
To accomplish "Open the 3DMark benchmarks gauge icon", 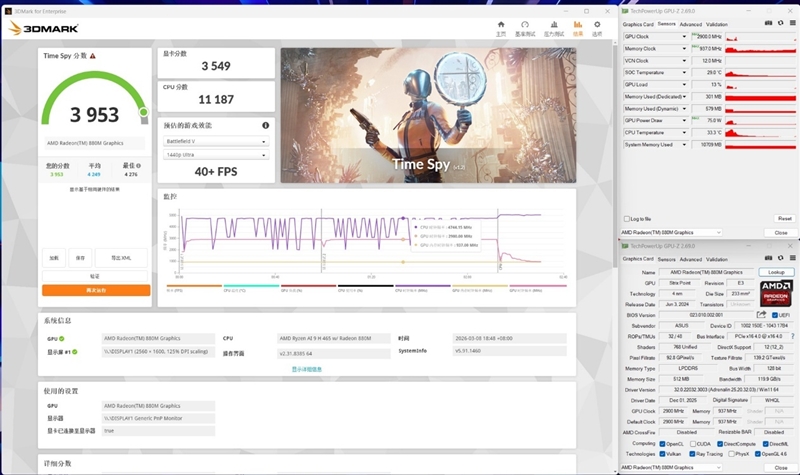I will 524,24.
